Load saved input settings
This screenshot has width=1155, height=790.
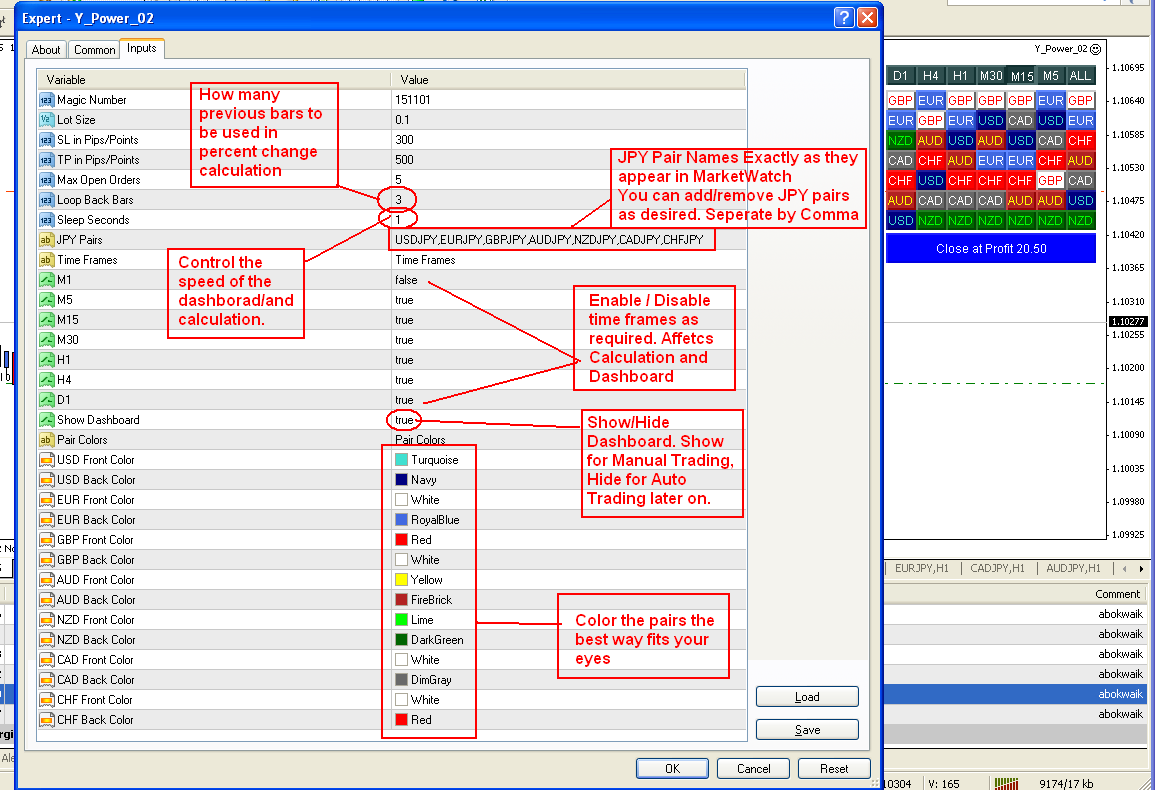pos(807,696)
